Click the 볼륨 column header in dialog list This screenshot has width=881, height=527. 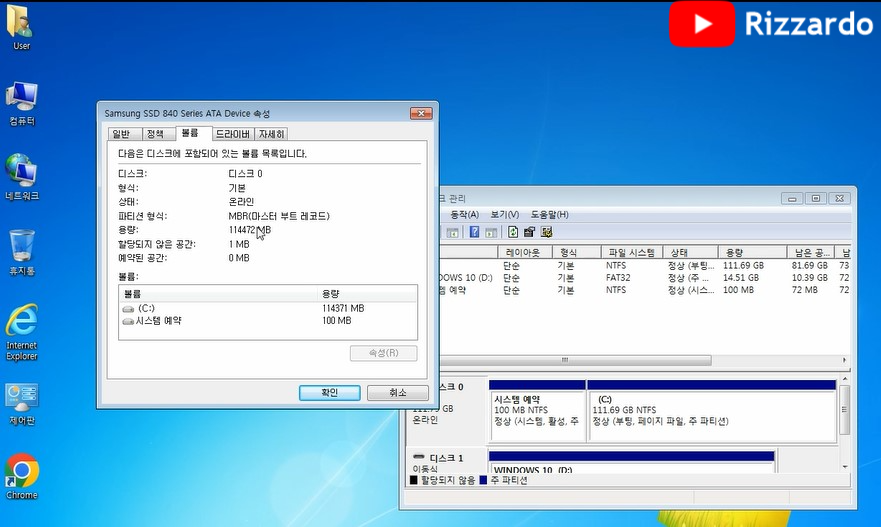(x=219, y=294)
